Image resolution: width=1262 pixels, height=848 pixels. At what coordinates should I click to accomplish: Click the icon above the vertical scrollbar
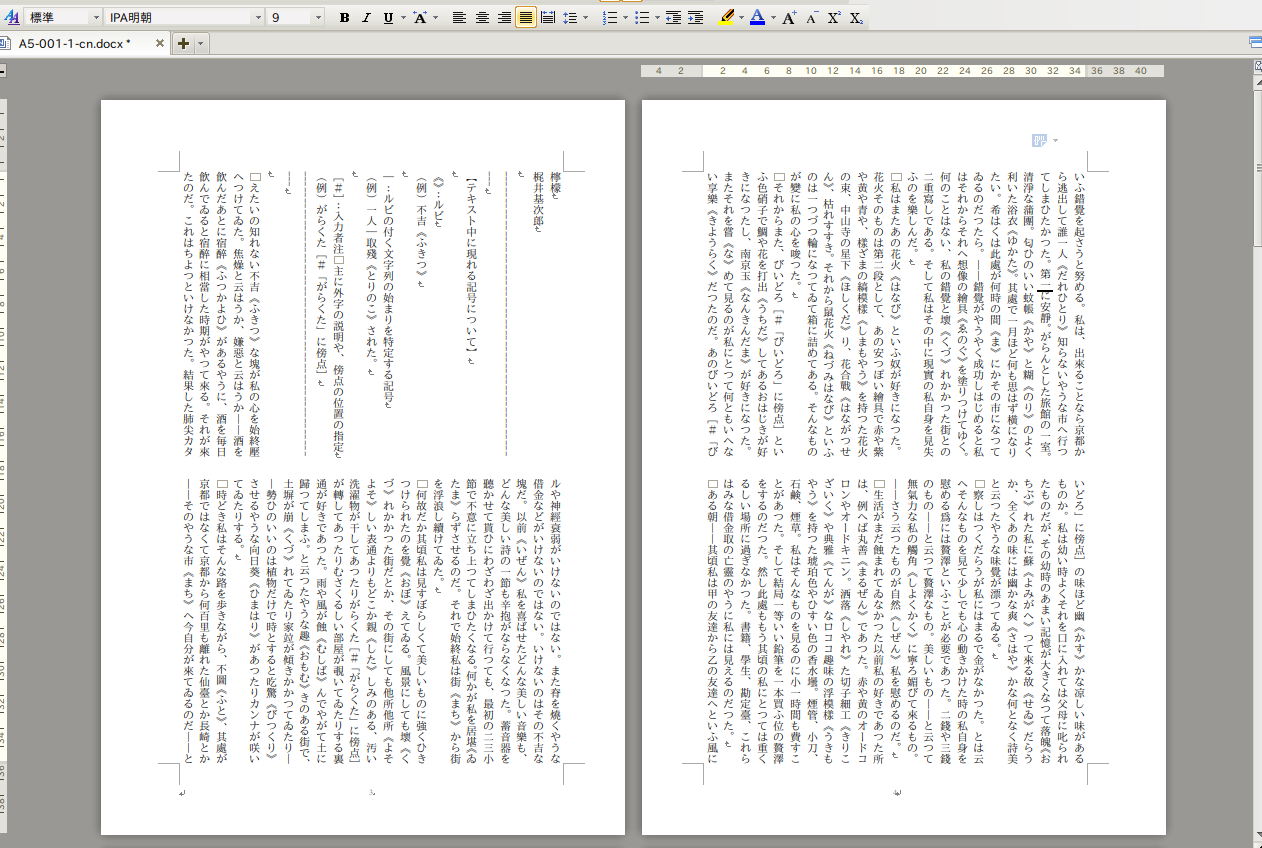1256,66
